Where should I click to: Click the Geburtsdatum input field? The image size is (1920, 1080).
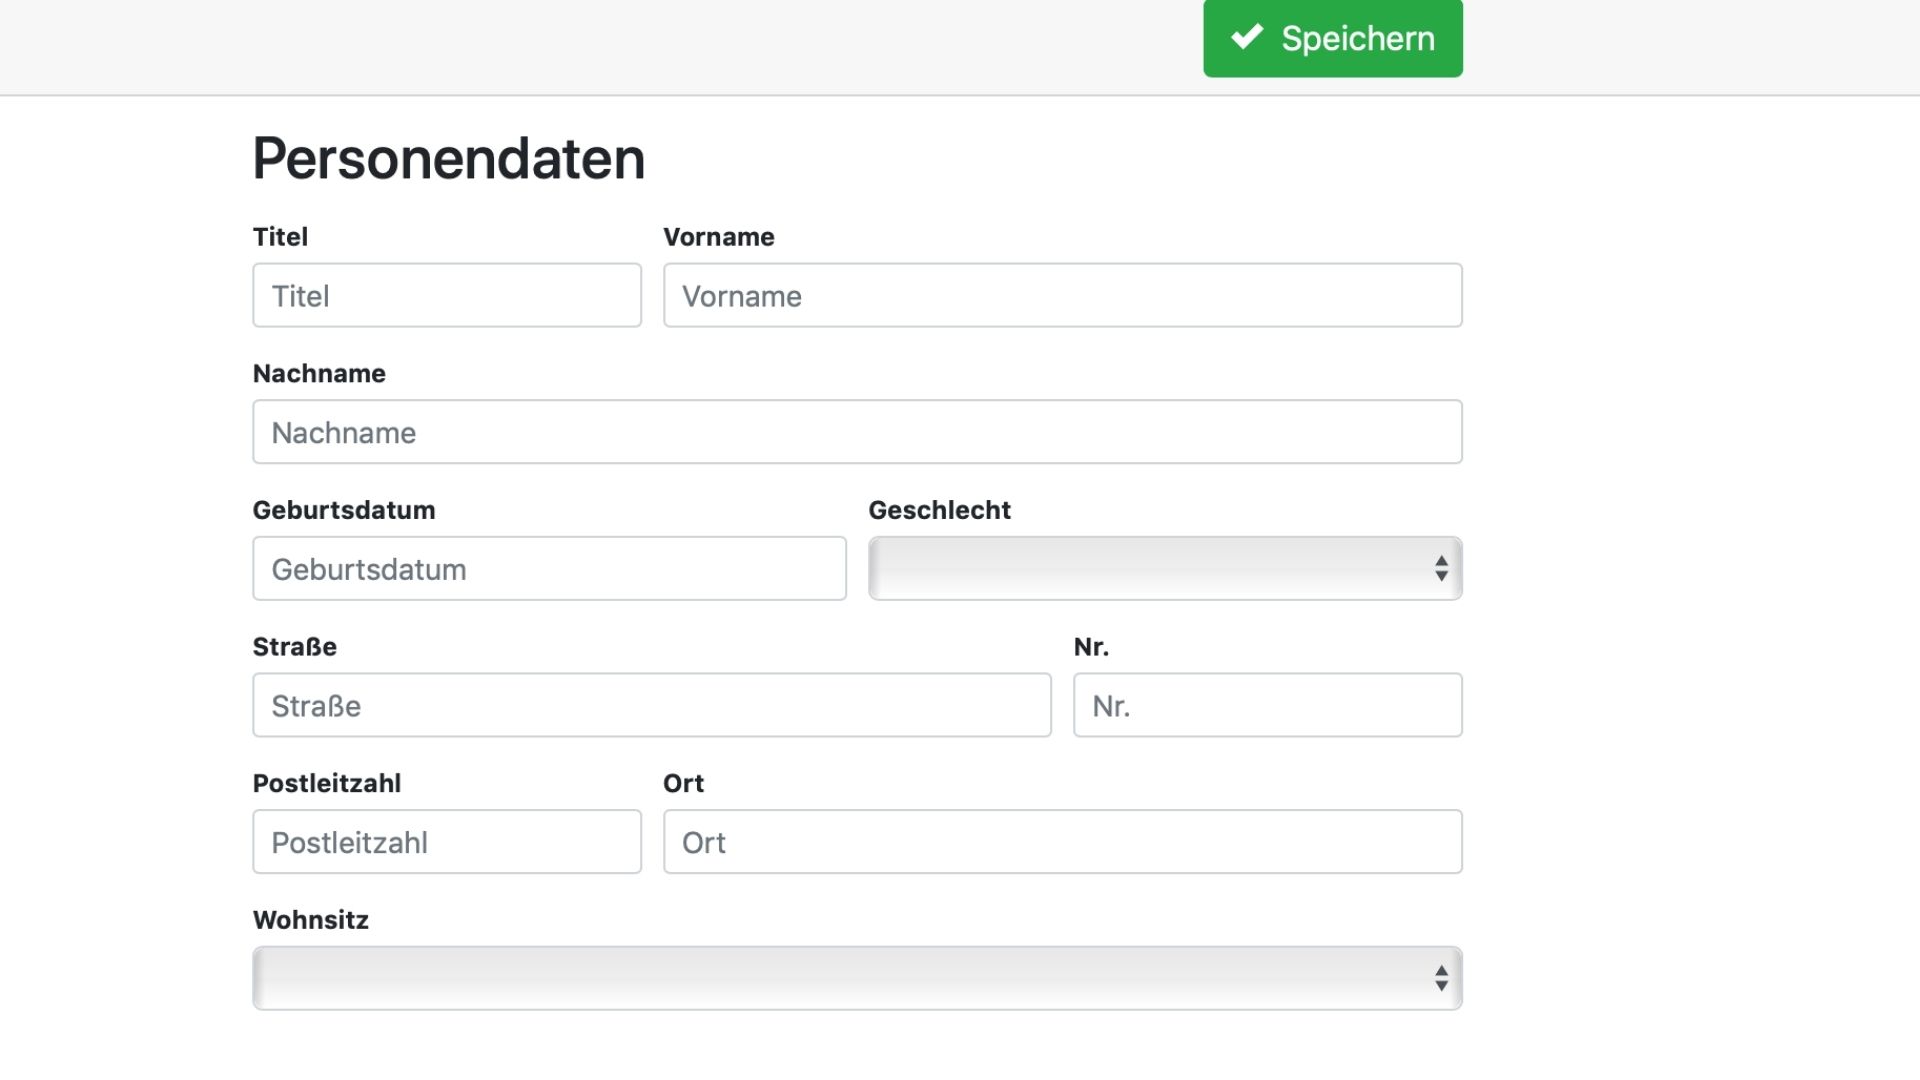click(x=549, y=569)
